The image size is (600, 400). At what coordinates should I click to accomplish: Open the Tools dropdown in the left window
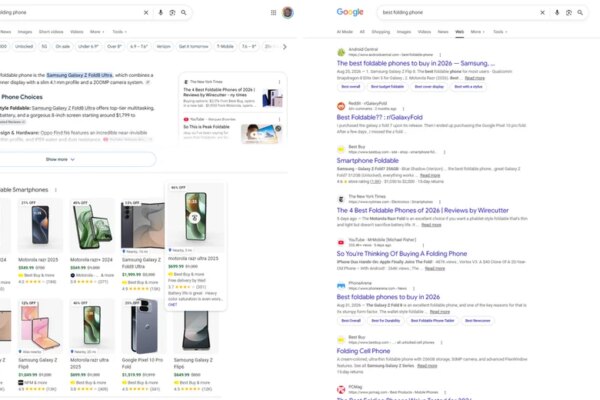click(x=119, y=32)
